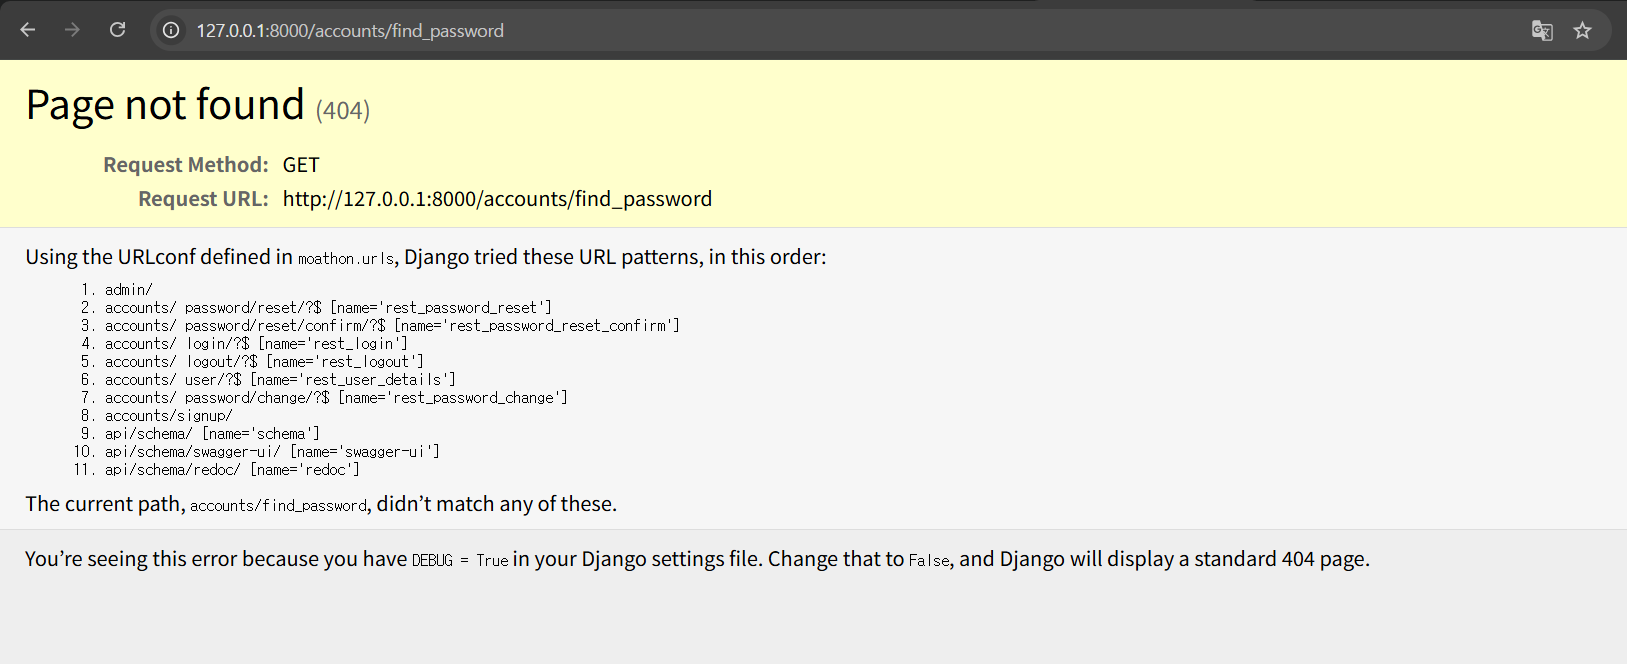Reload the current page

117,30
